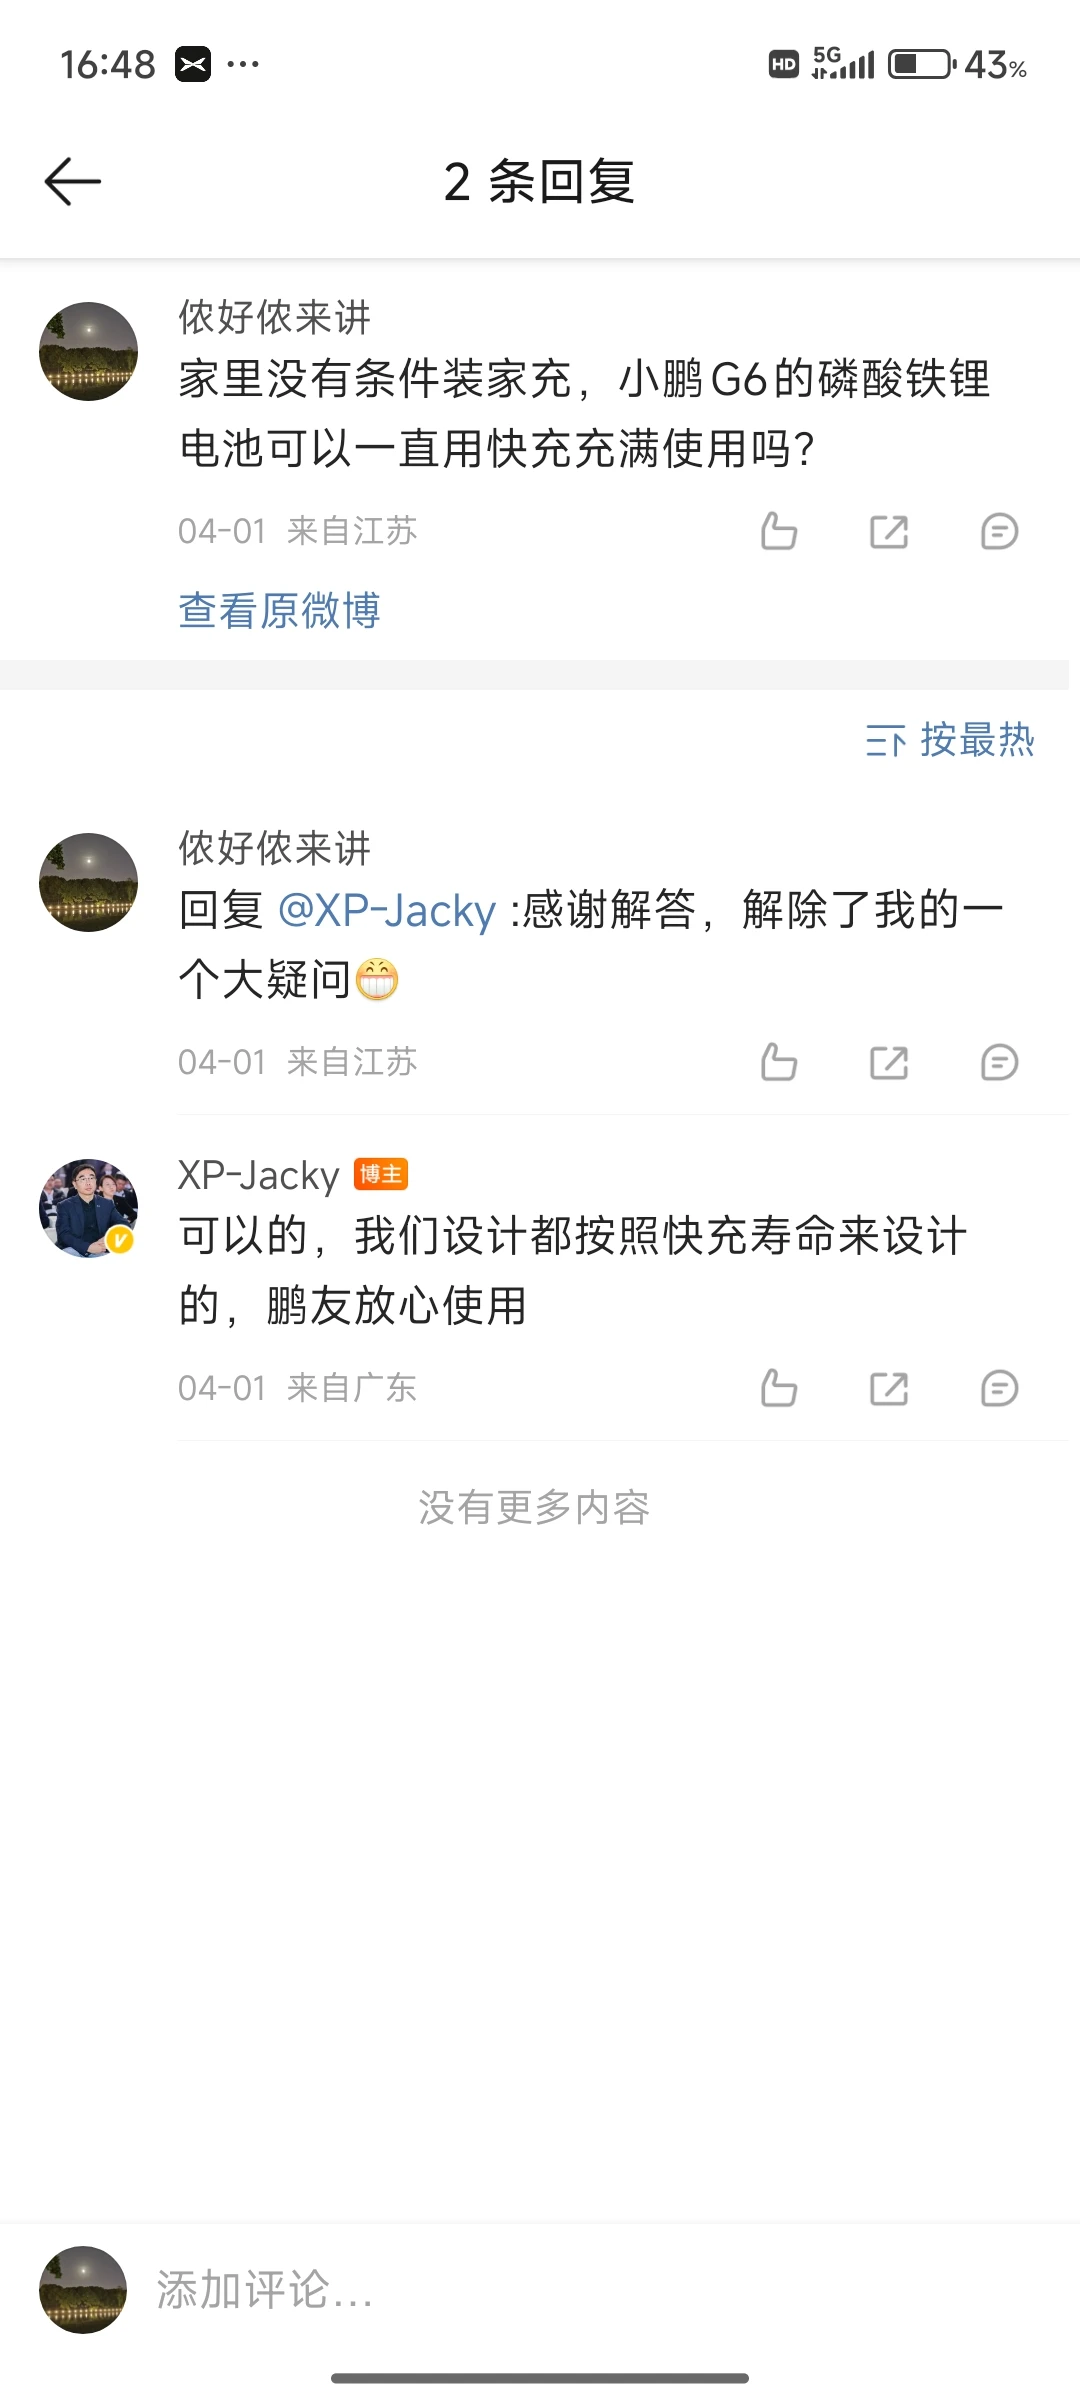Screen dimensions: 1080x2400
Task: Open 查看原微博 link
Action: (x=279, y=610)
